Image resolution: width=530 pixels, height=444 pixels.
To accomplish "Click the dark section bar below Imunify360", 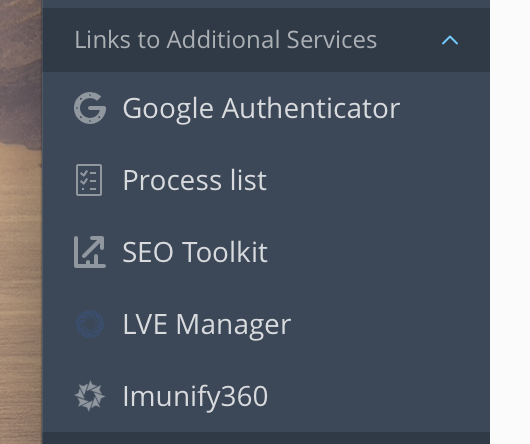I will pyautogui.click(x=266, y=438).
